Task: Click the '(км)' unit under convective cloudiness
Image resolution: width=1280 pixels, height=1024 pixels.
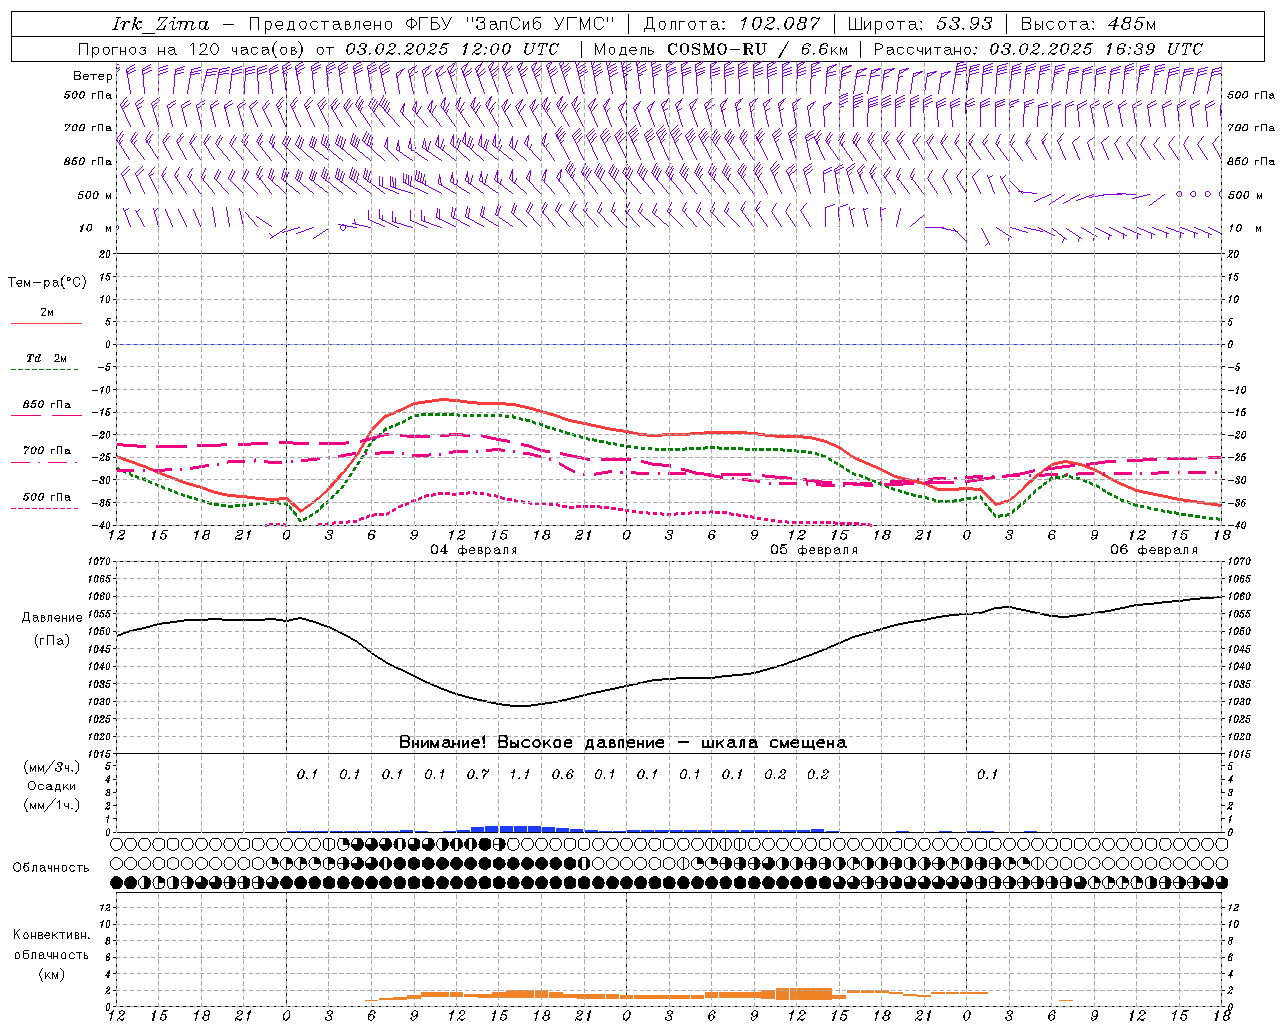Action: click(x=51, y=974)
